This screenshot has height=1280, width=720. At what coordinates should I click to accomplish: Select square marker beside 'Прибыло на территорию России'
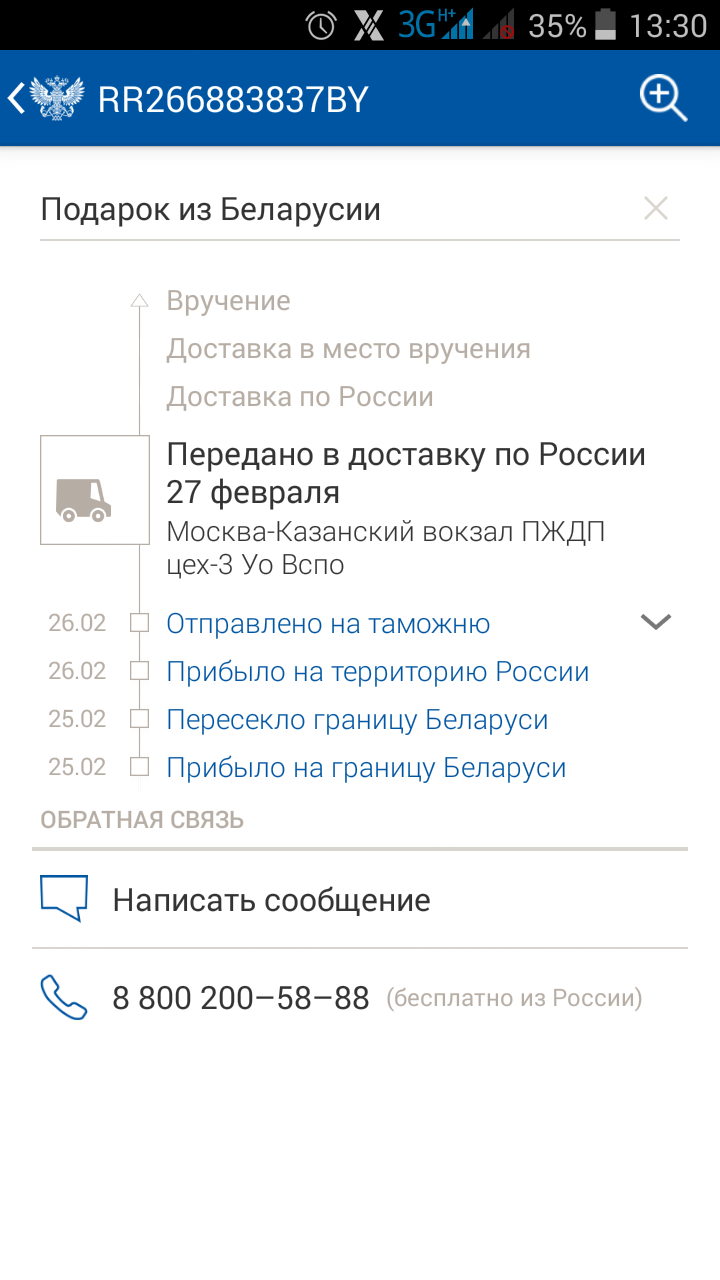[x=140, y=671]
